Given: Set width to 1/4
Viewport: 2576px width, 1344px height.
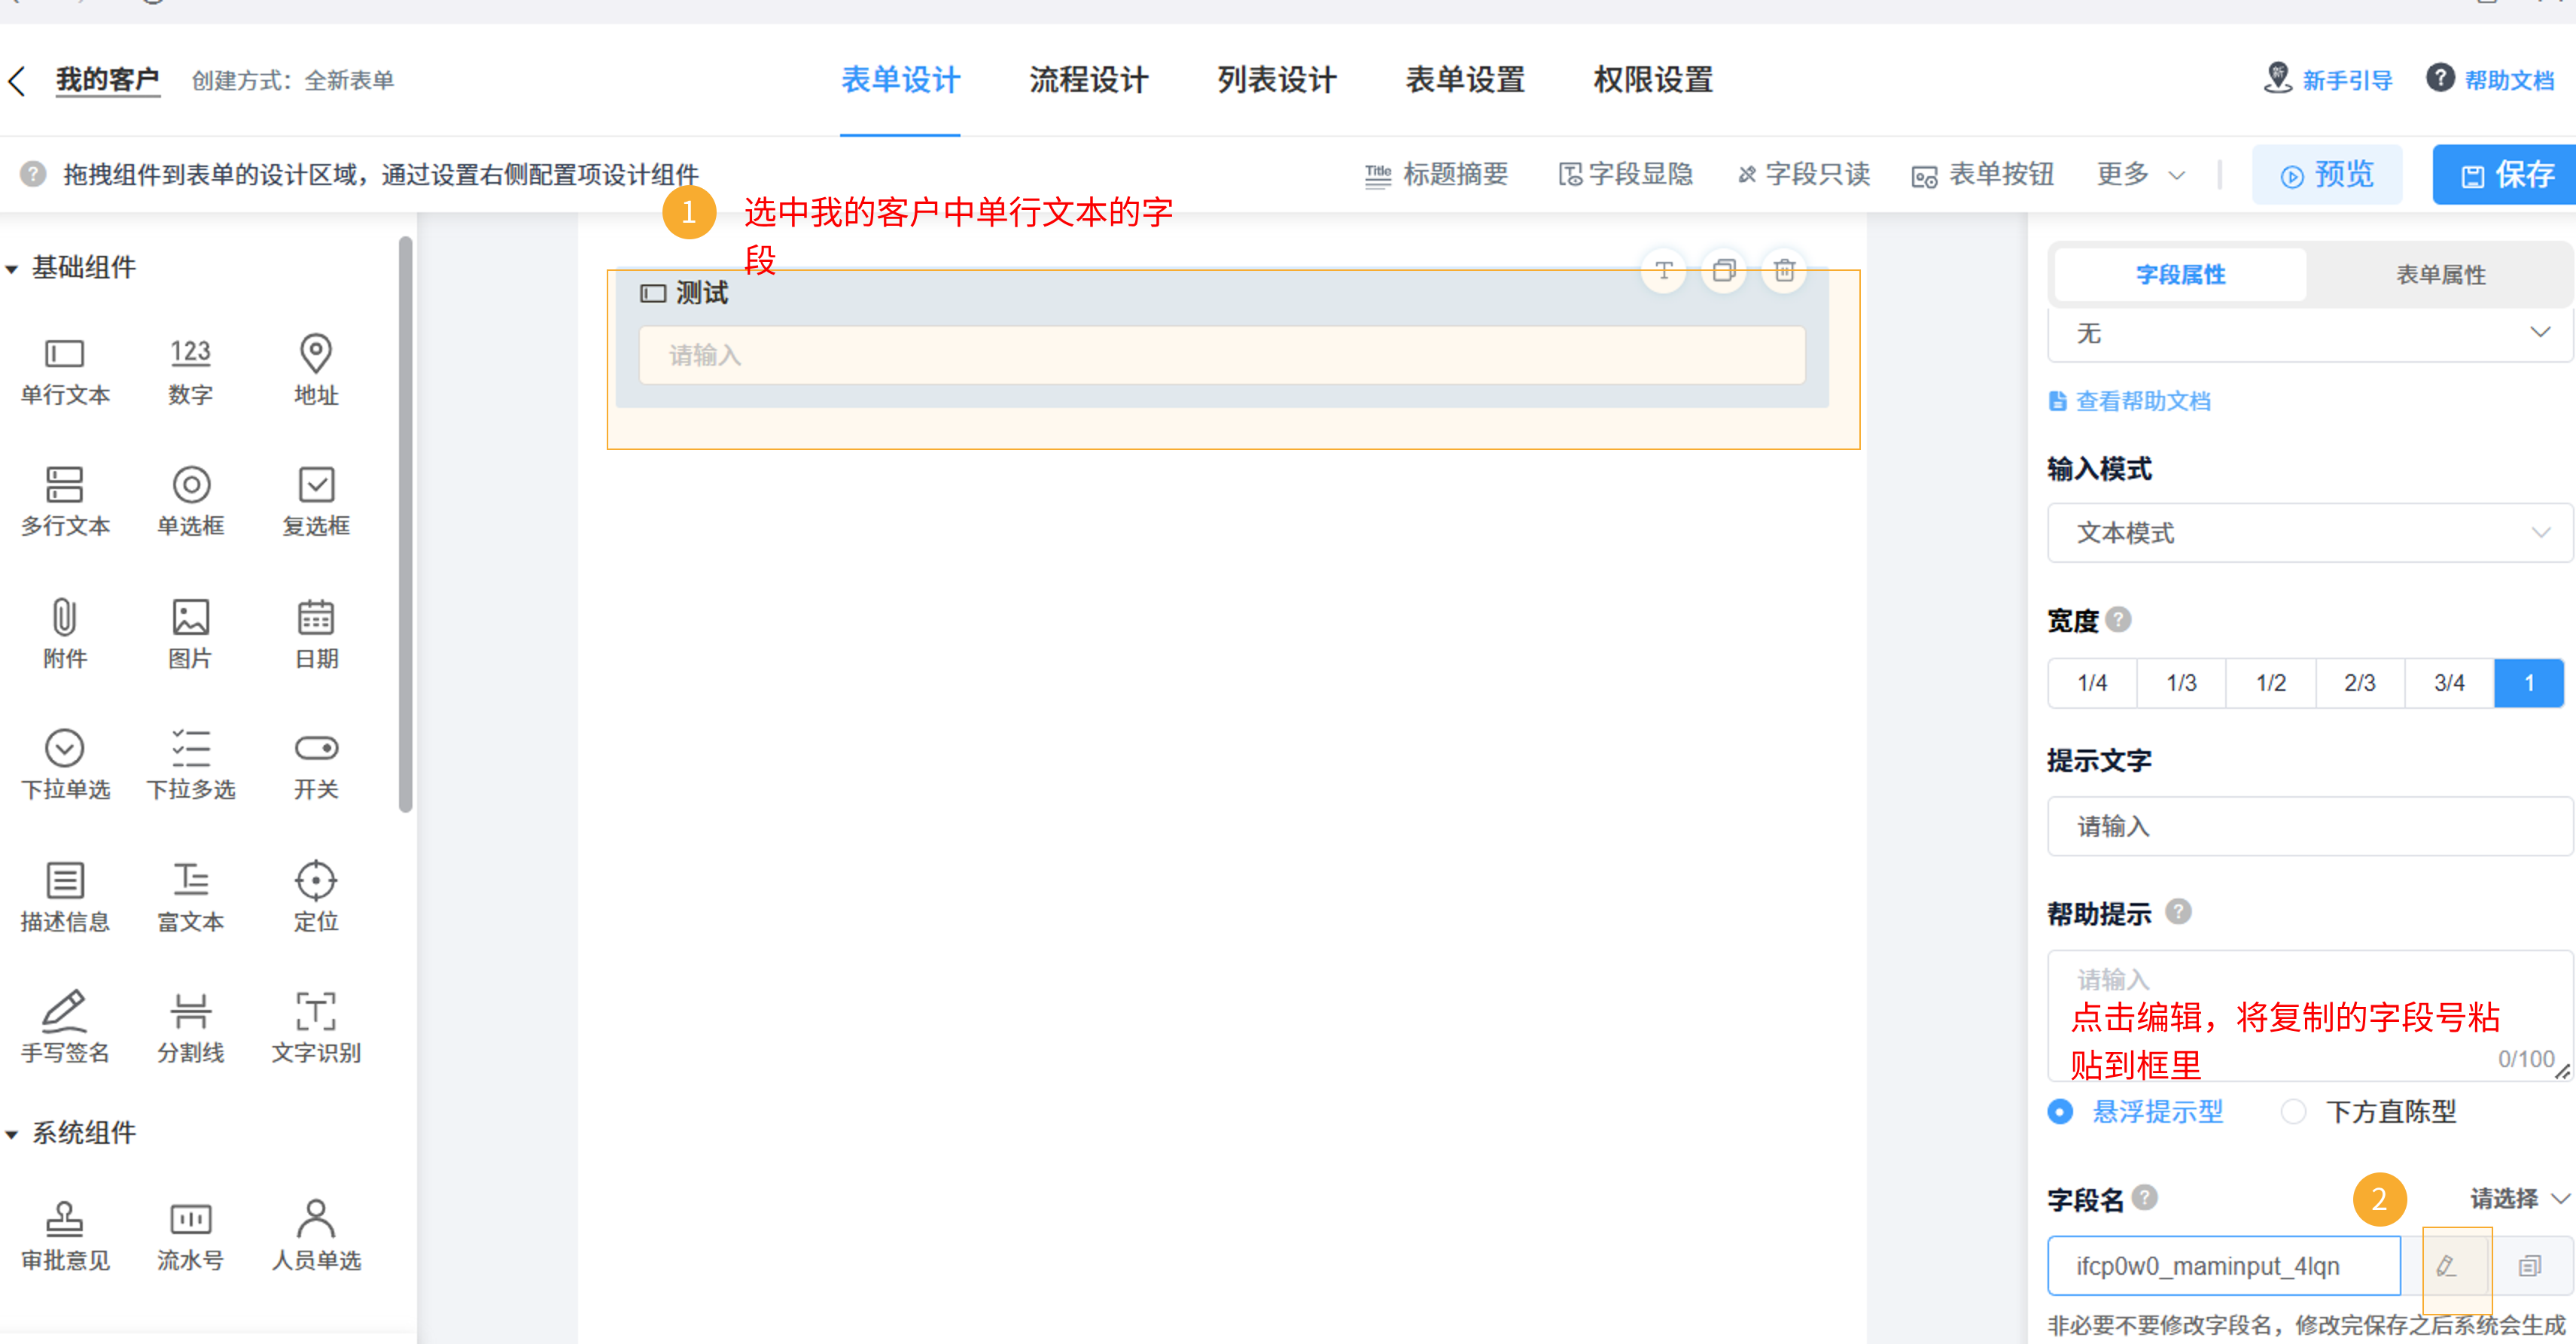Looking at the screenshot, I should pos(2092,683).
